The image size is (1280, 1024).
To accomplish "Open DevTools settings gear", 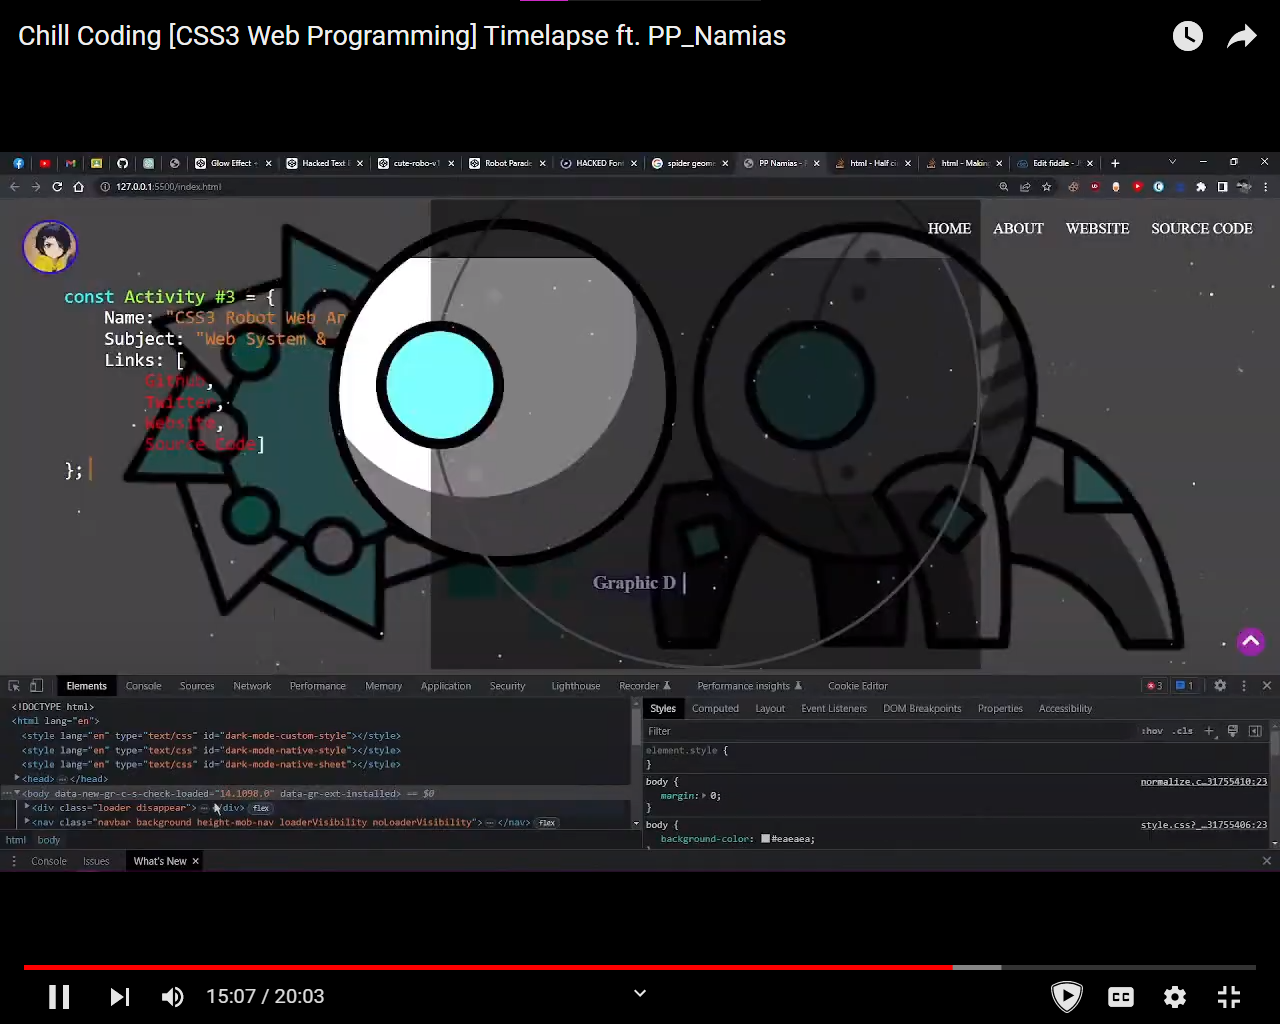I will tap(1220, 686).
